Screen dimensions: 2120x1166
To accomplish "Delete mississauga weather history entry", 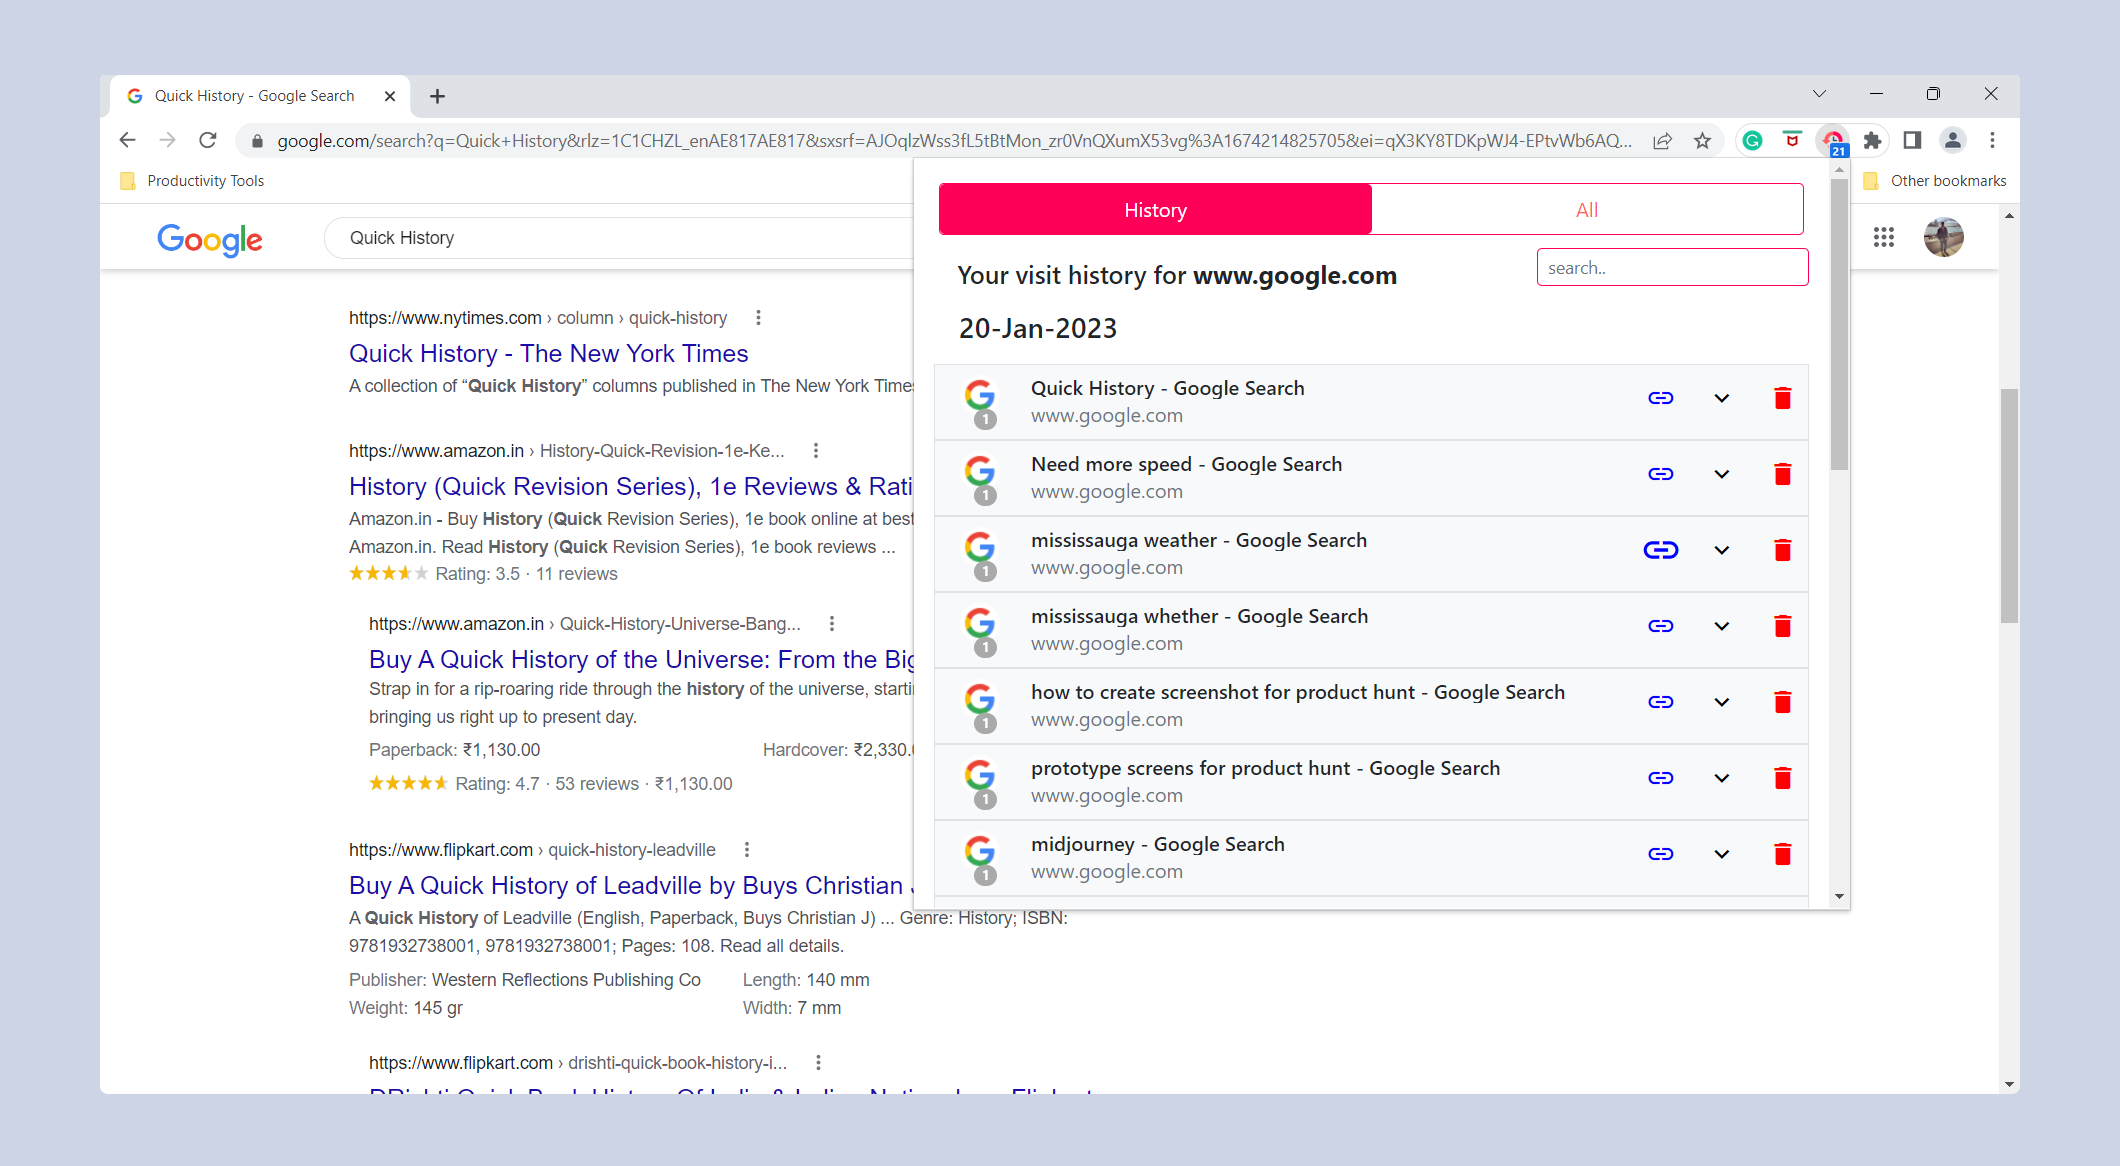I will tap(1782, 550).
